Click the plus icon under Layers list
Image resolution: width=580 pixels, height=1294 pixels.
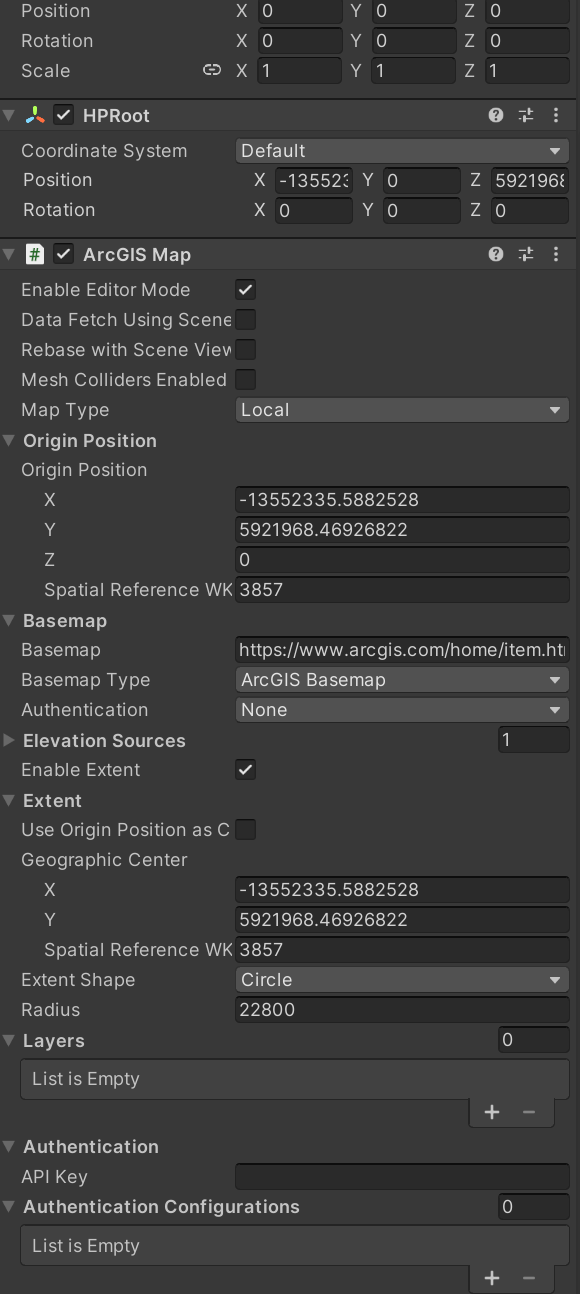tap(492, 1111)
